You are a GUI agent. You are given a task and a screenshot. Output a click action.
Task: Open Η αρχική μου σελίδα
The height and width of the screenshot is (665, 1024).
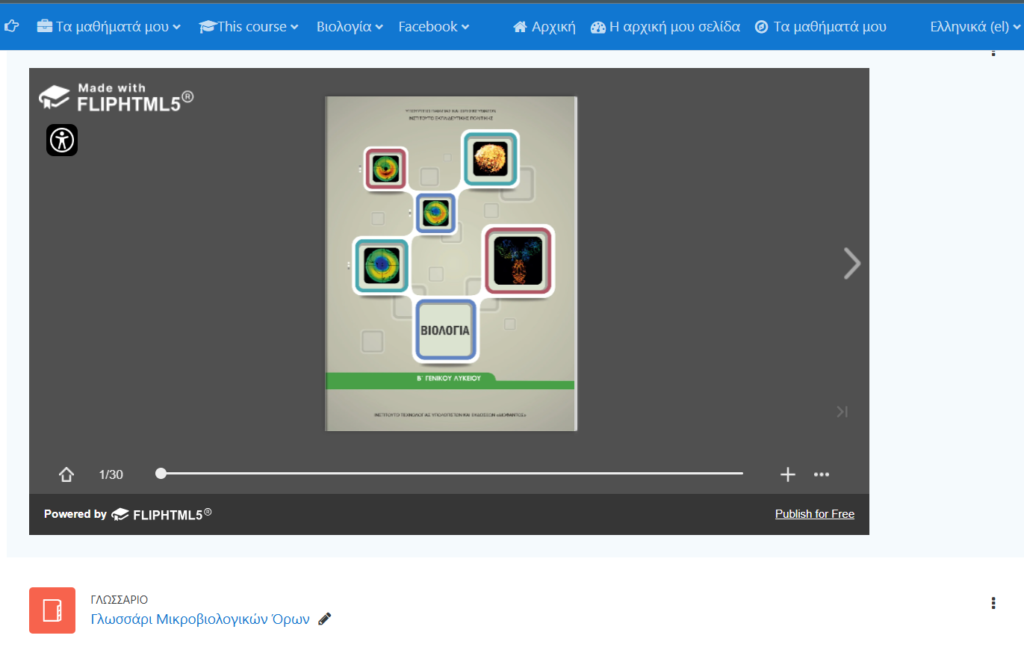tap(665, 27)
